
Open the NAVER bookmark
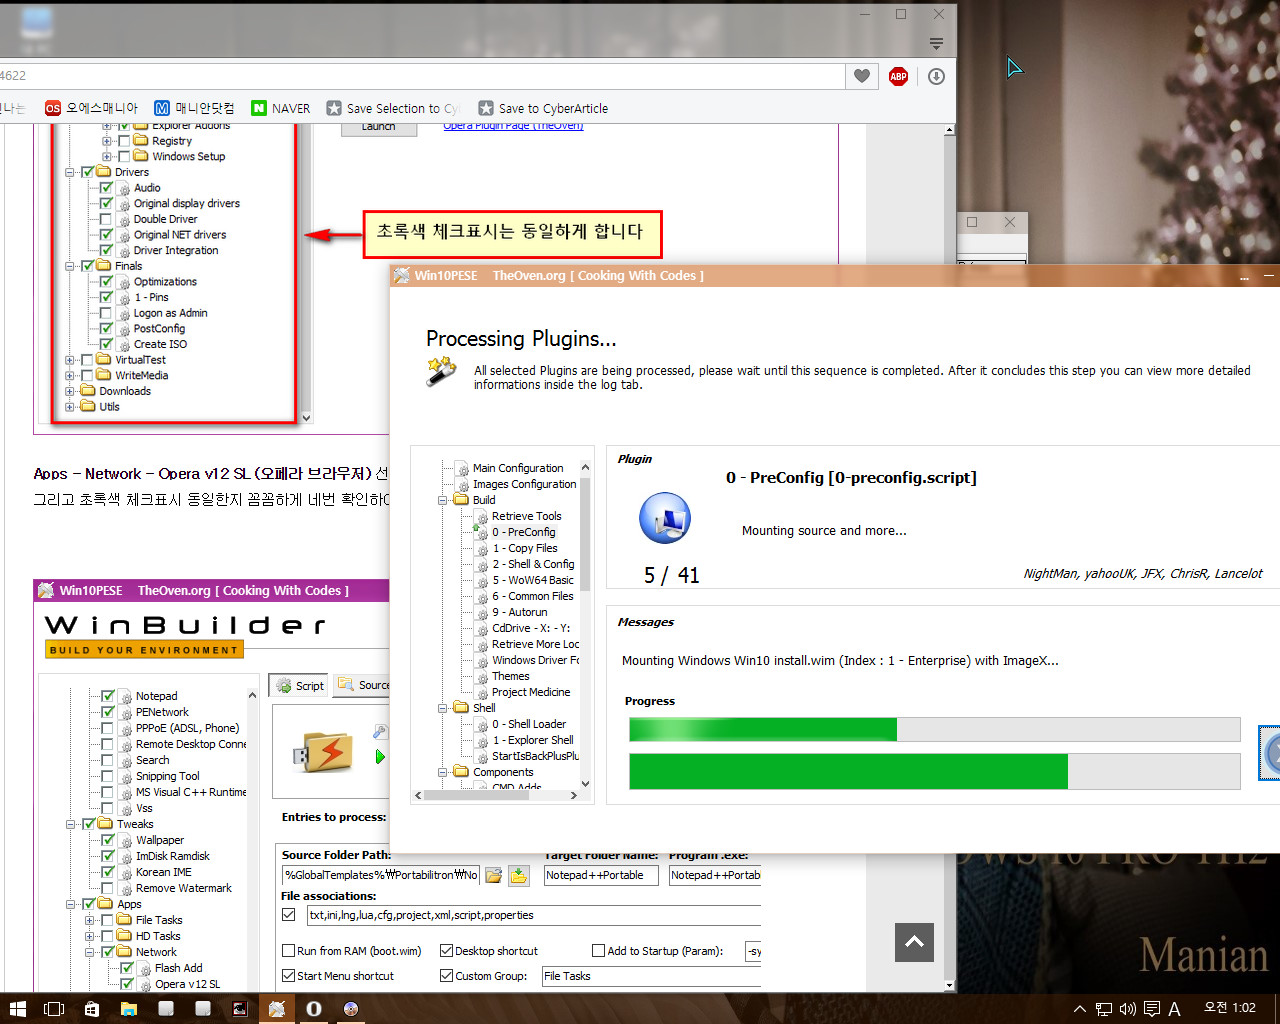pos(280,108)
